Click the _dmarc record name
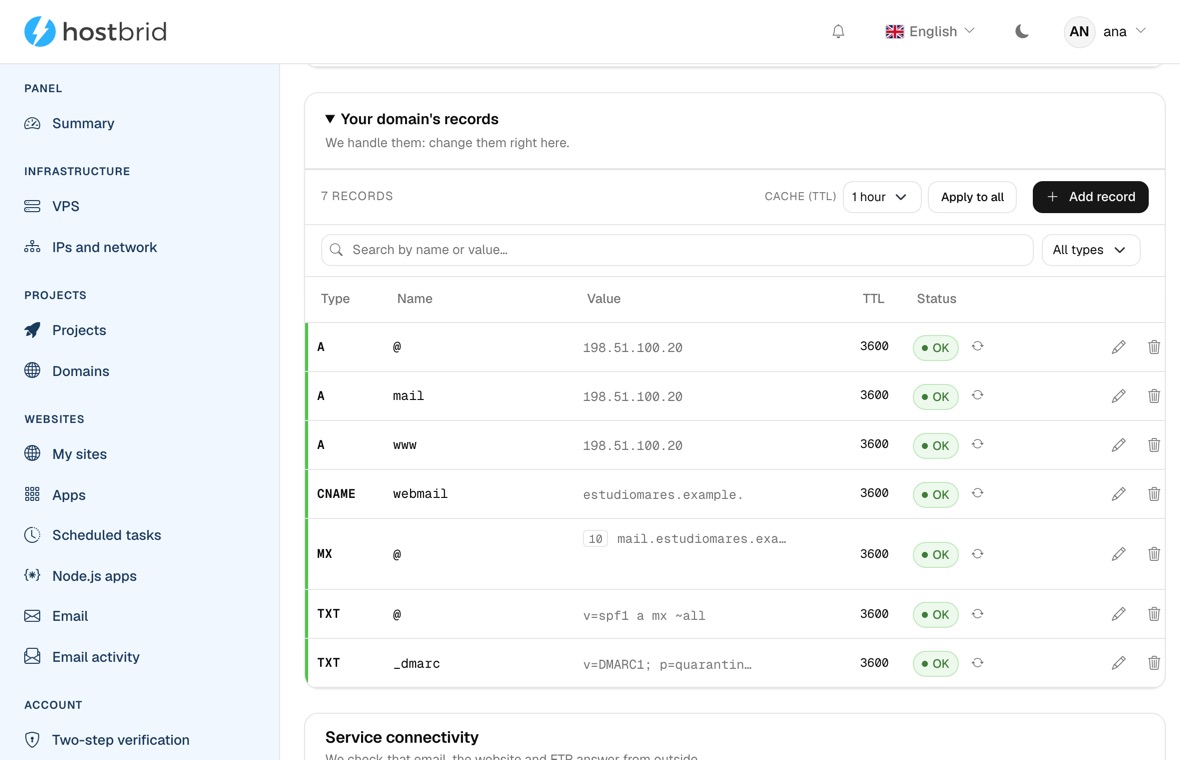1180x760 pixels. click(x=416, y=664)
